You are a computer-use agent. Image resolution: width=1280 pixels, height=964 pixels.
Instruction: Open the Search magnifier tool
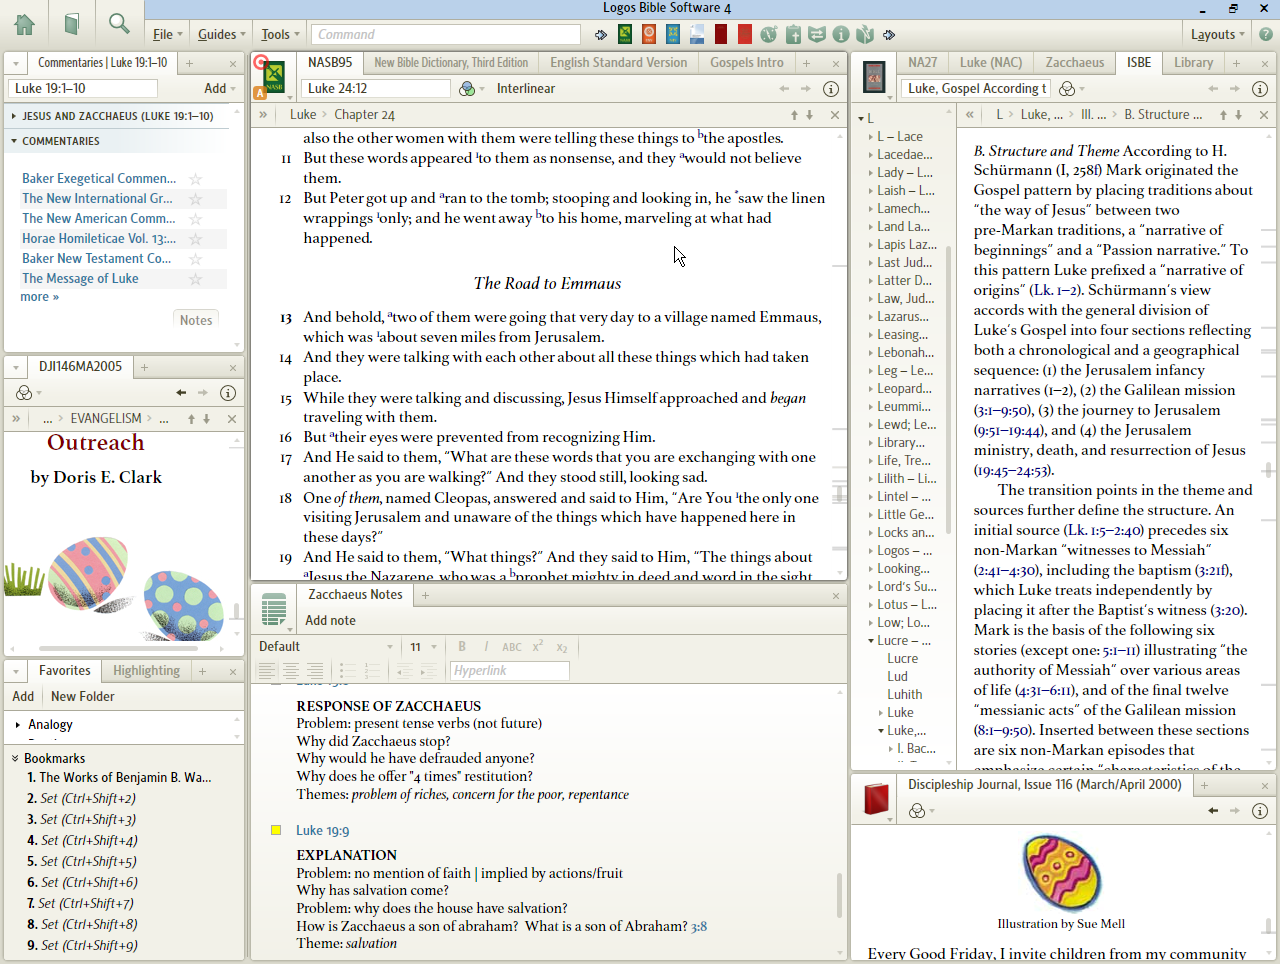(x=119, y=24)
